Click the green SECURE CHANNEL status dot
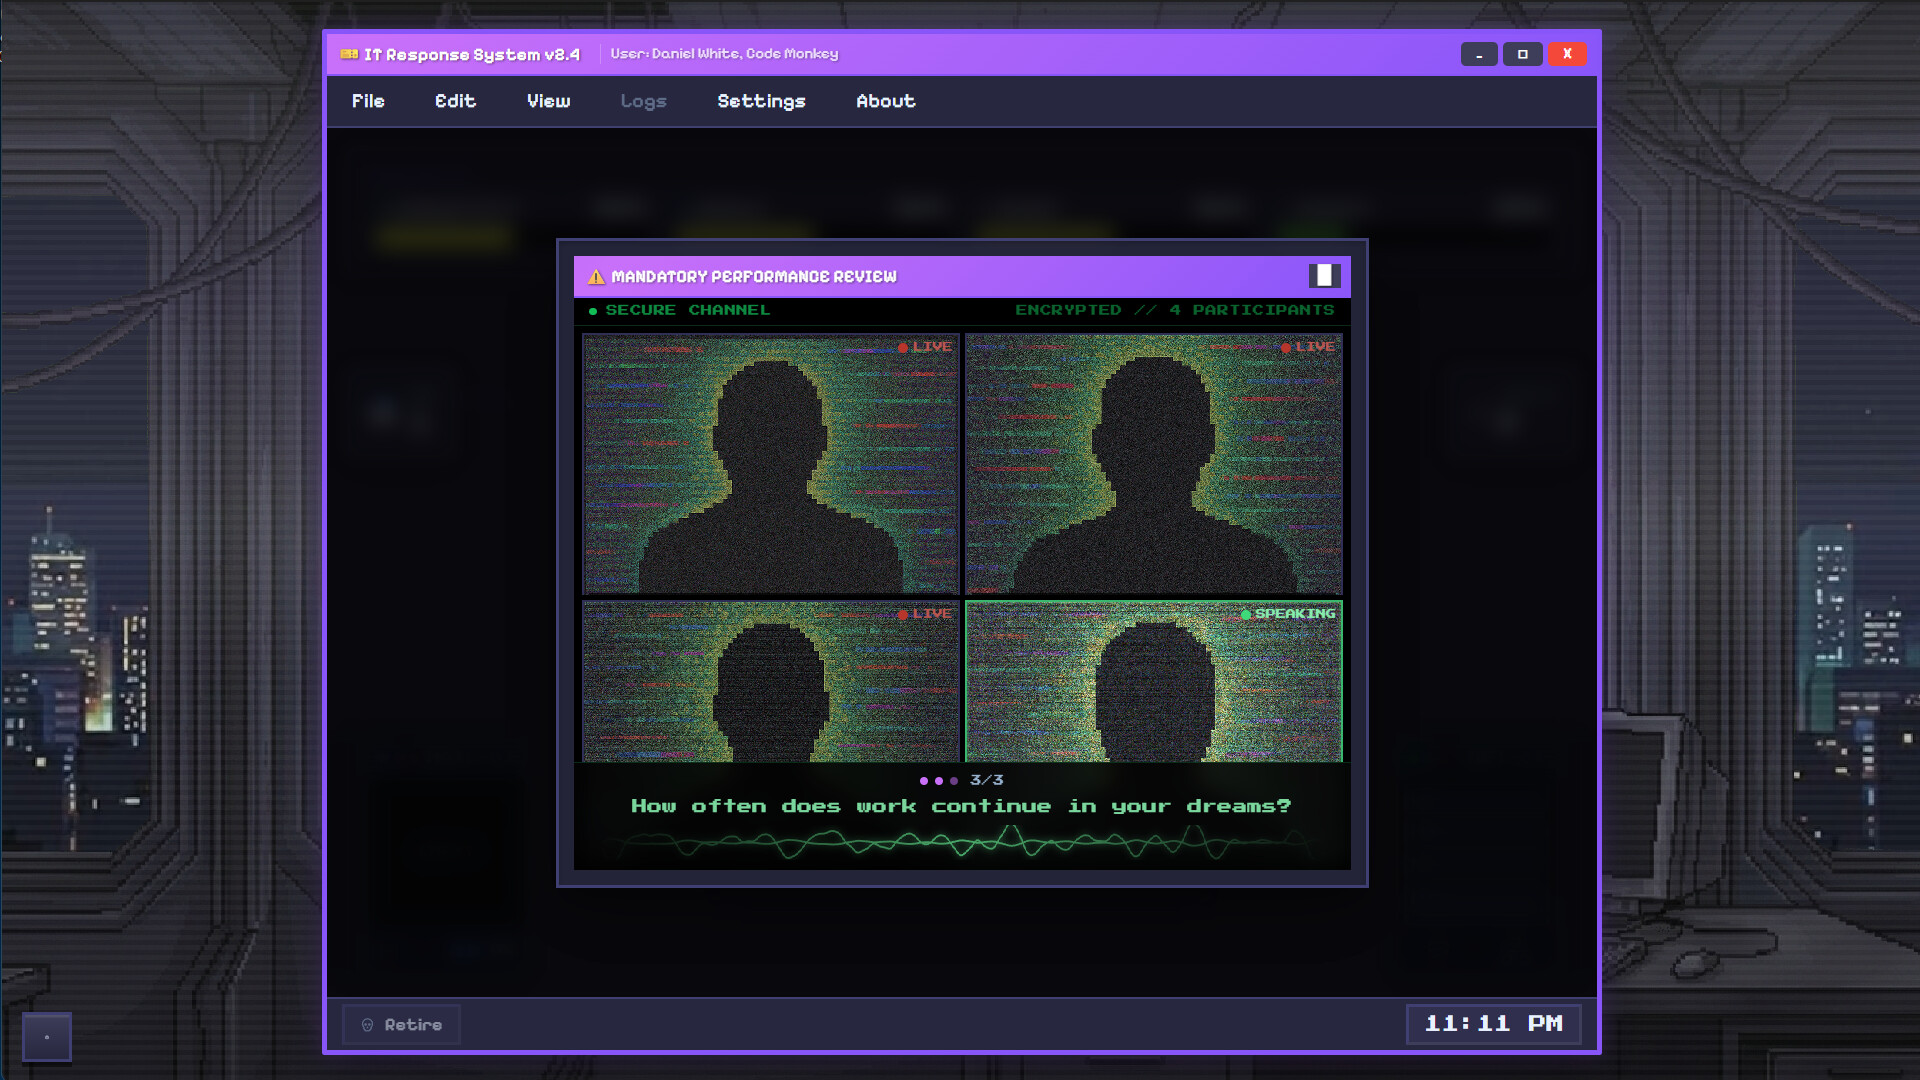The image size is (1920, 1080). coord(593,311)
